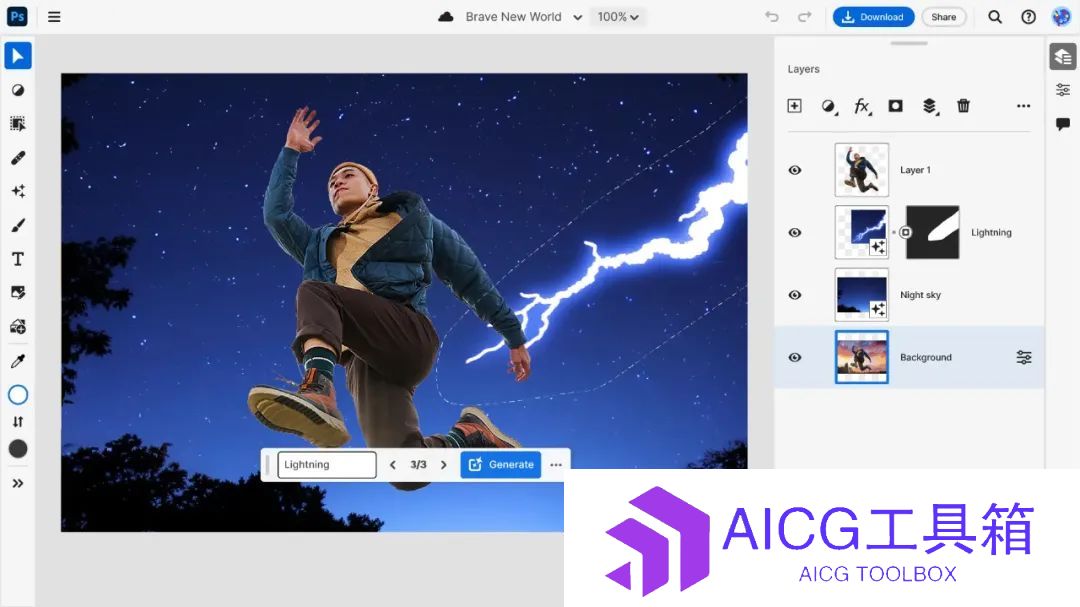This screenshot has height=607, width=1080.
Task: Open search with magnifier icon
Action: pyautogui.click(x=995, y=17)
